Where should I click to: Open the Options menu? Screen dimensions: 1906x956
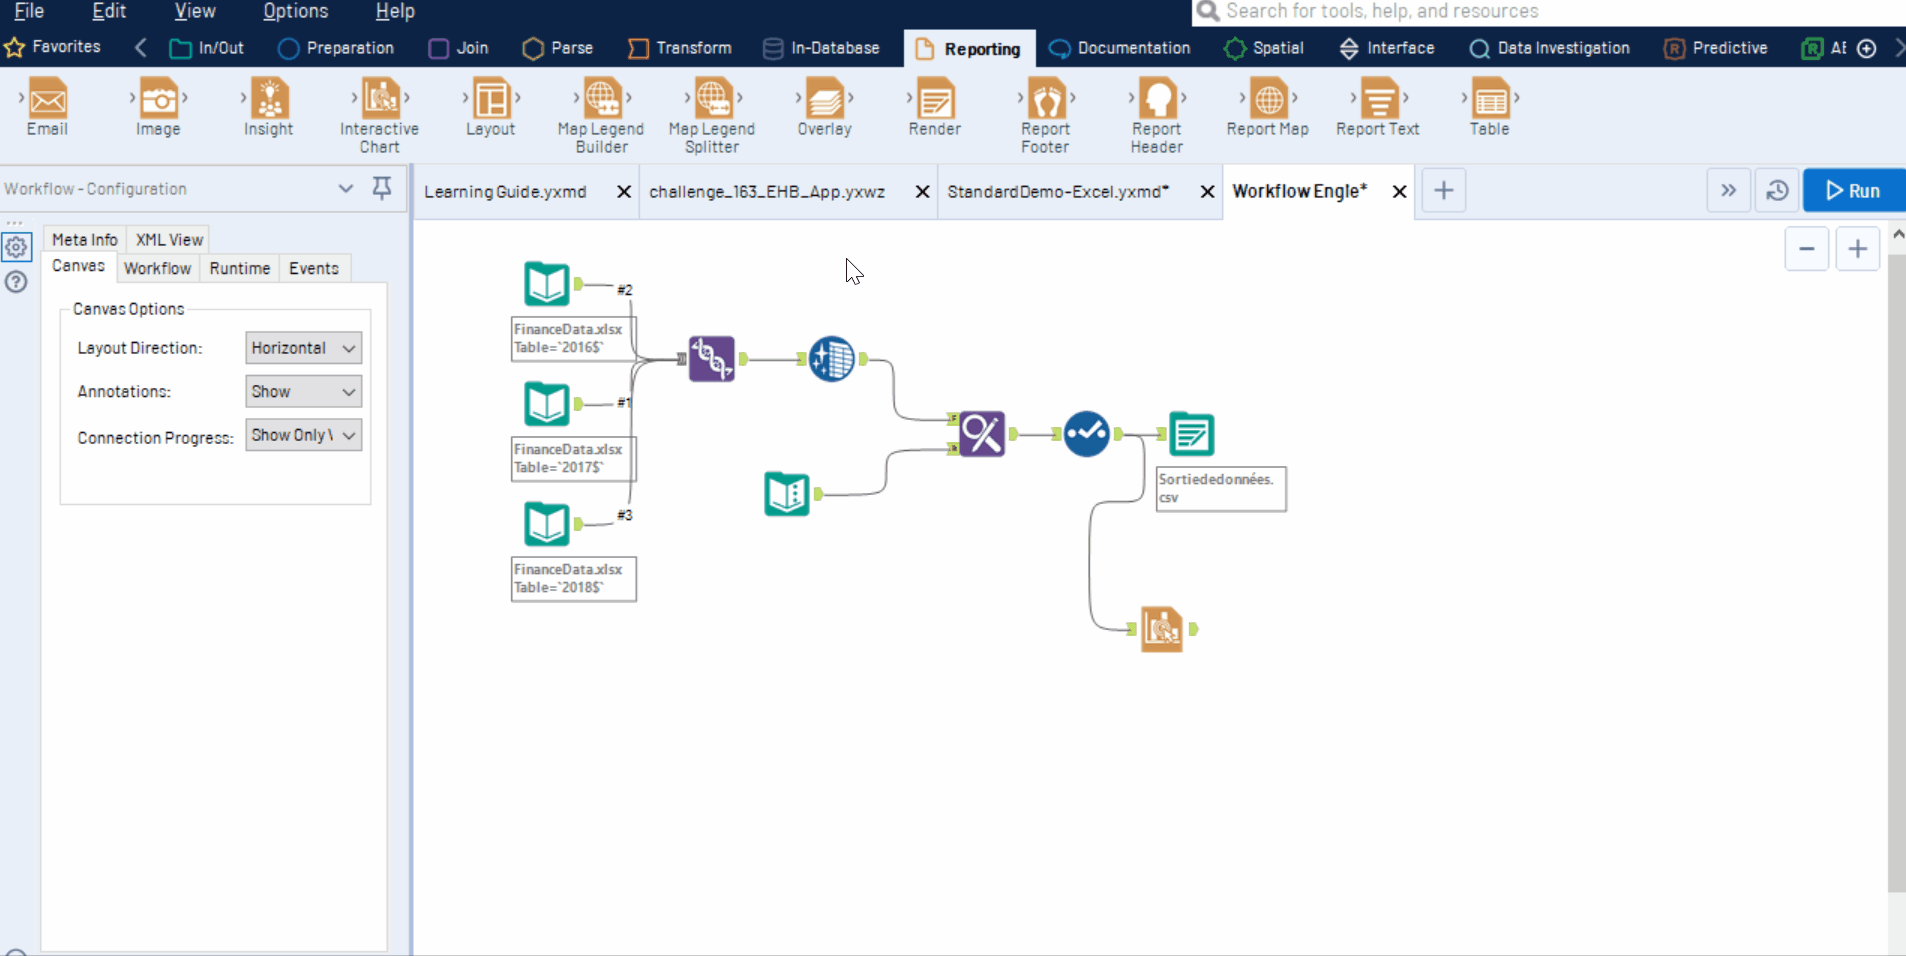(295, 11)
